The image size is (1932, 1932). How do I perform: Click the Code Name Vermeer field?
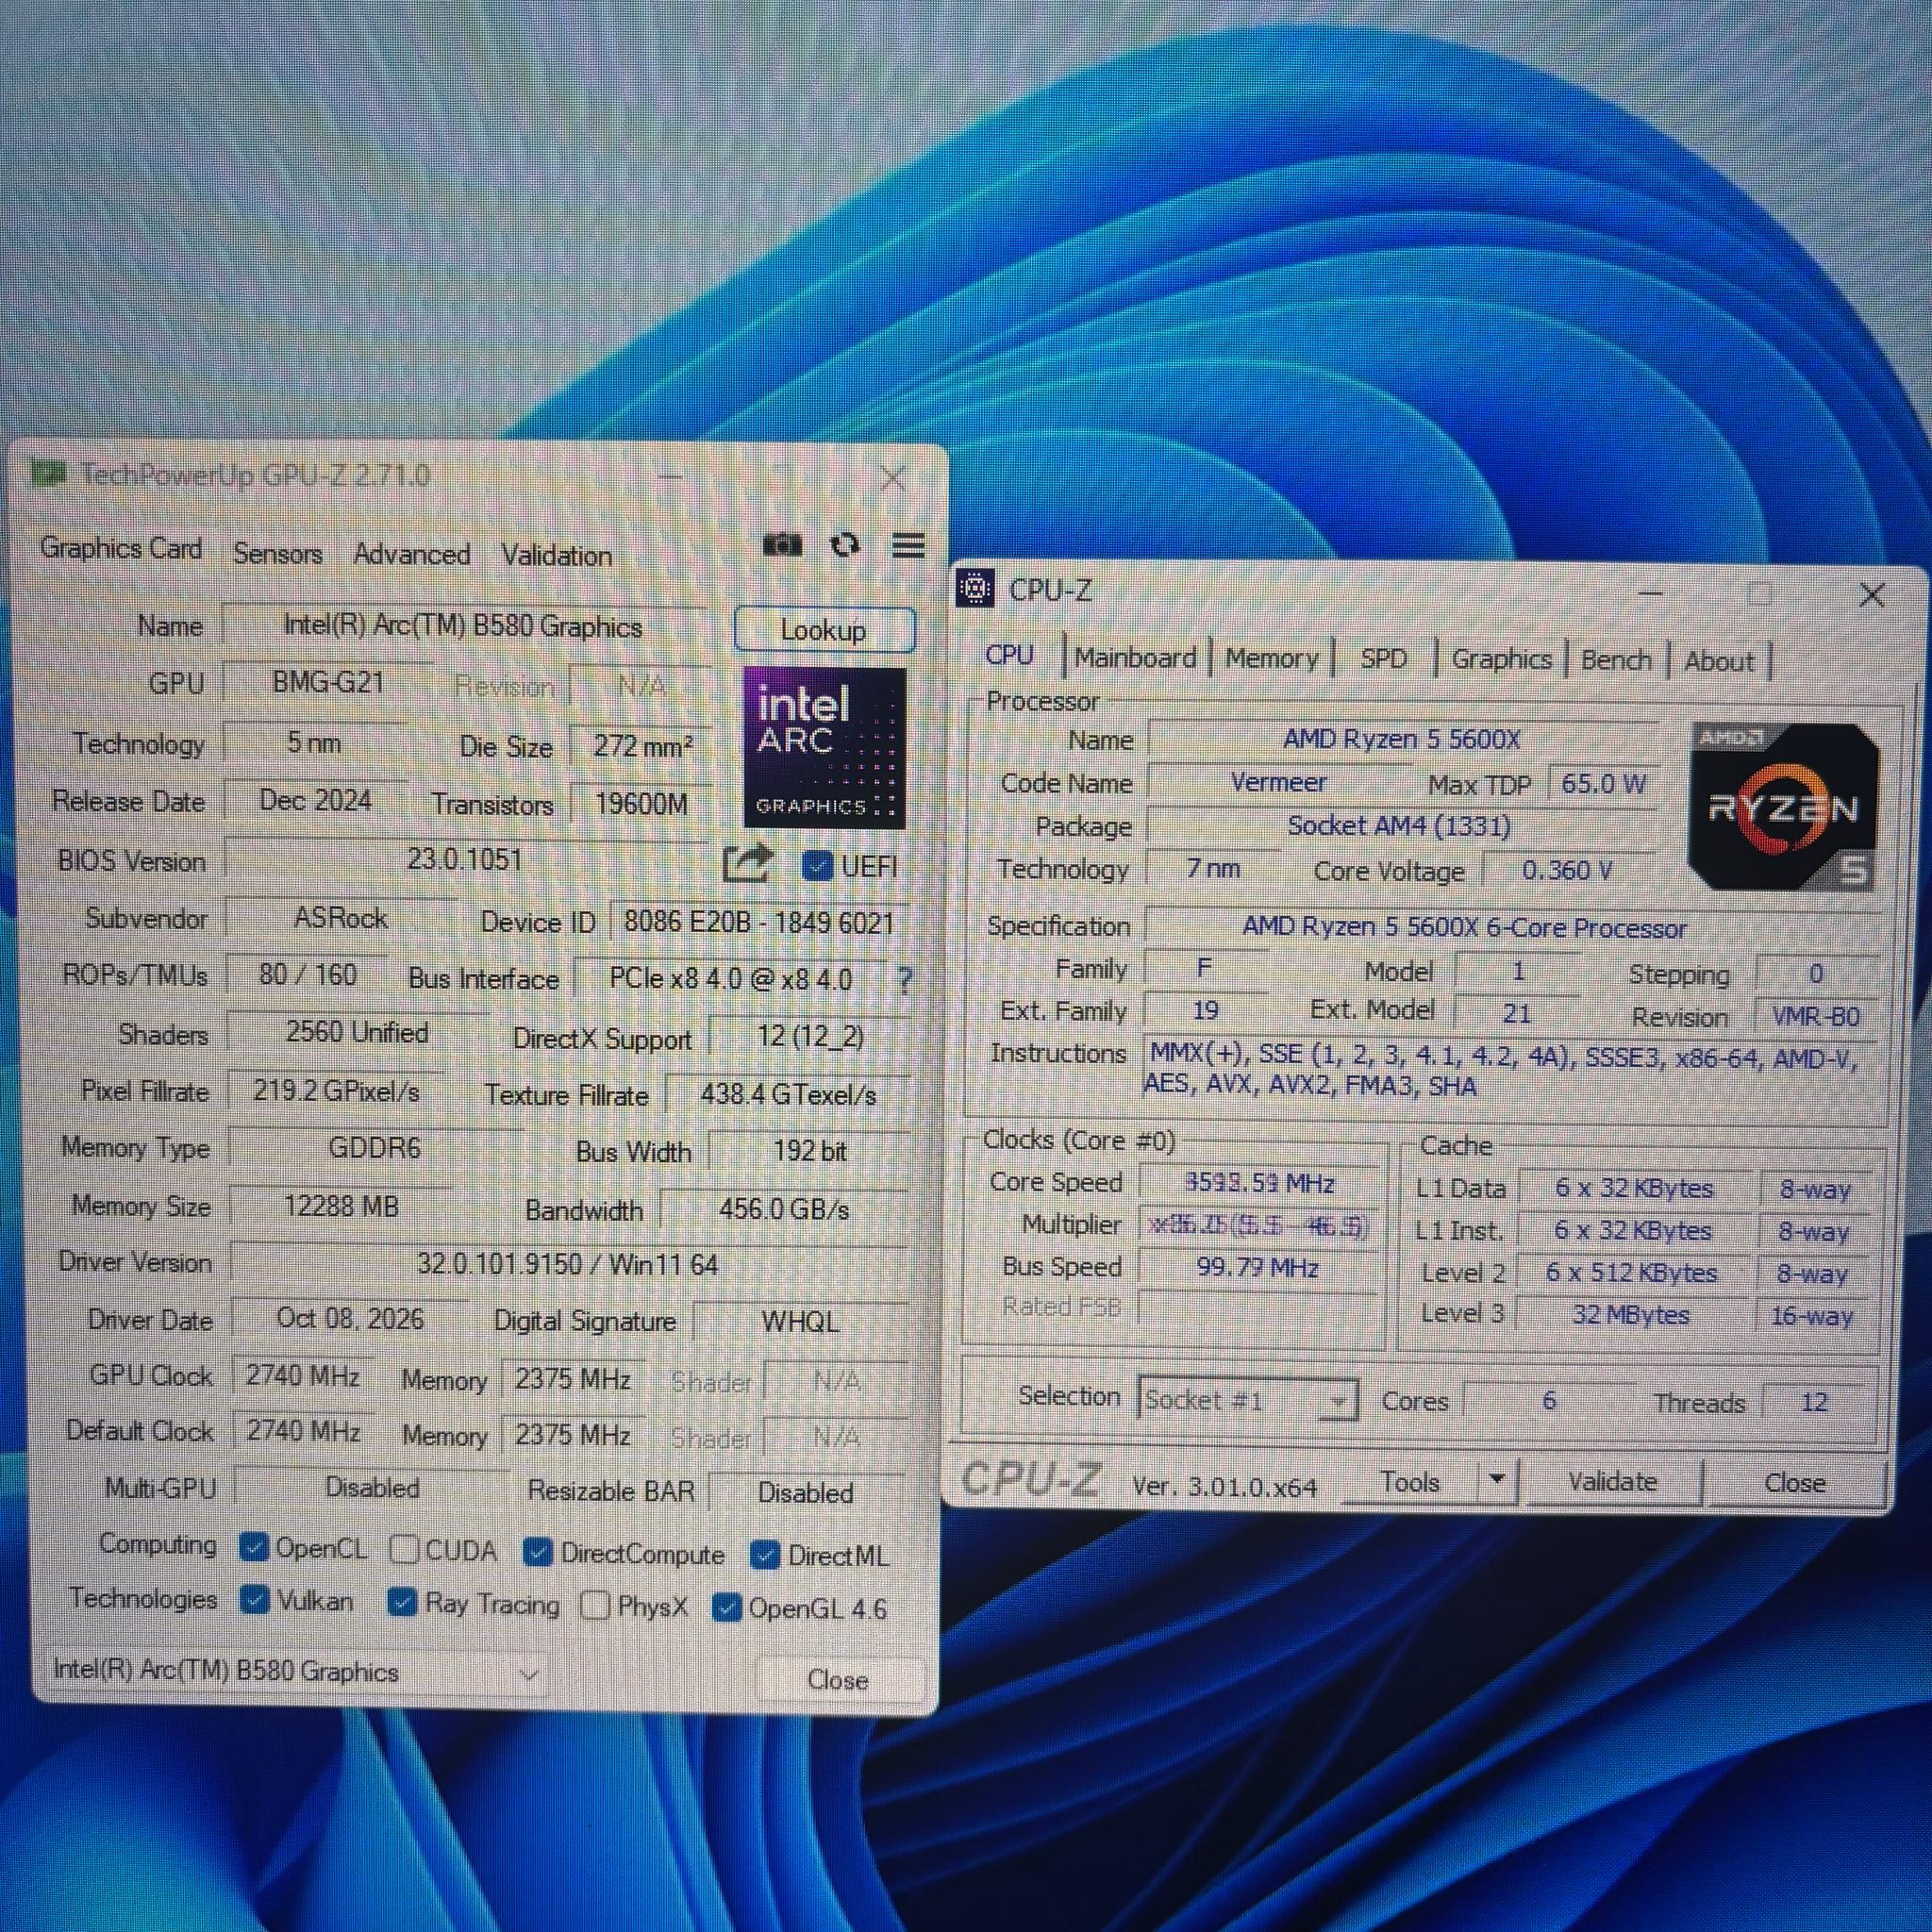(x=1279, y=782)
